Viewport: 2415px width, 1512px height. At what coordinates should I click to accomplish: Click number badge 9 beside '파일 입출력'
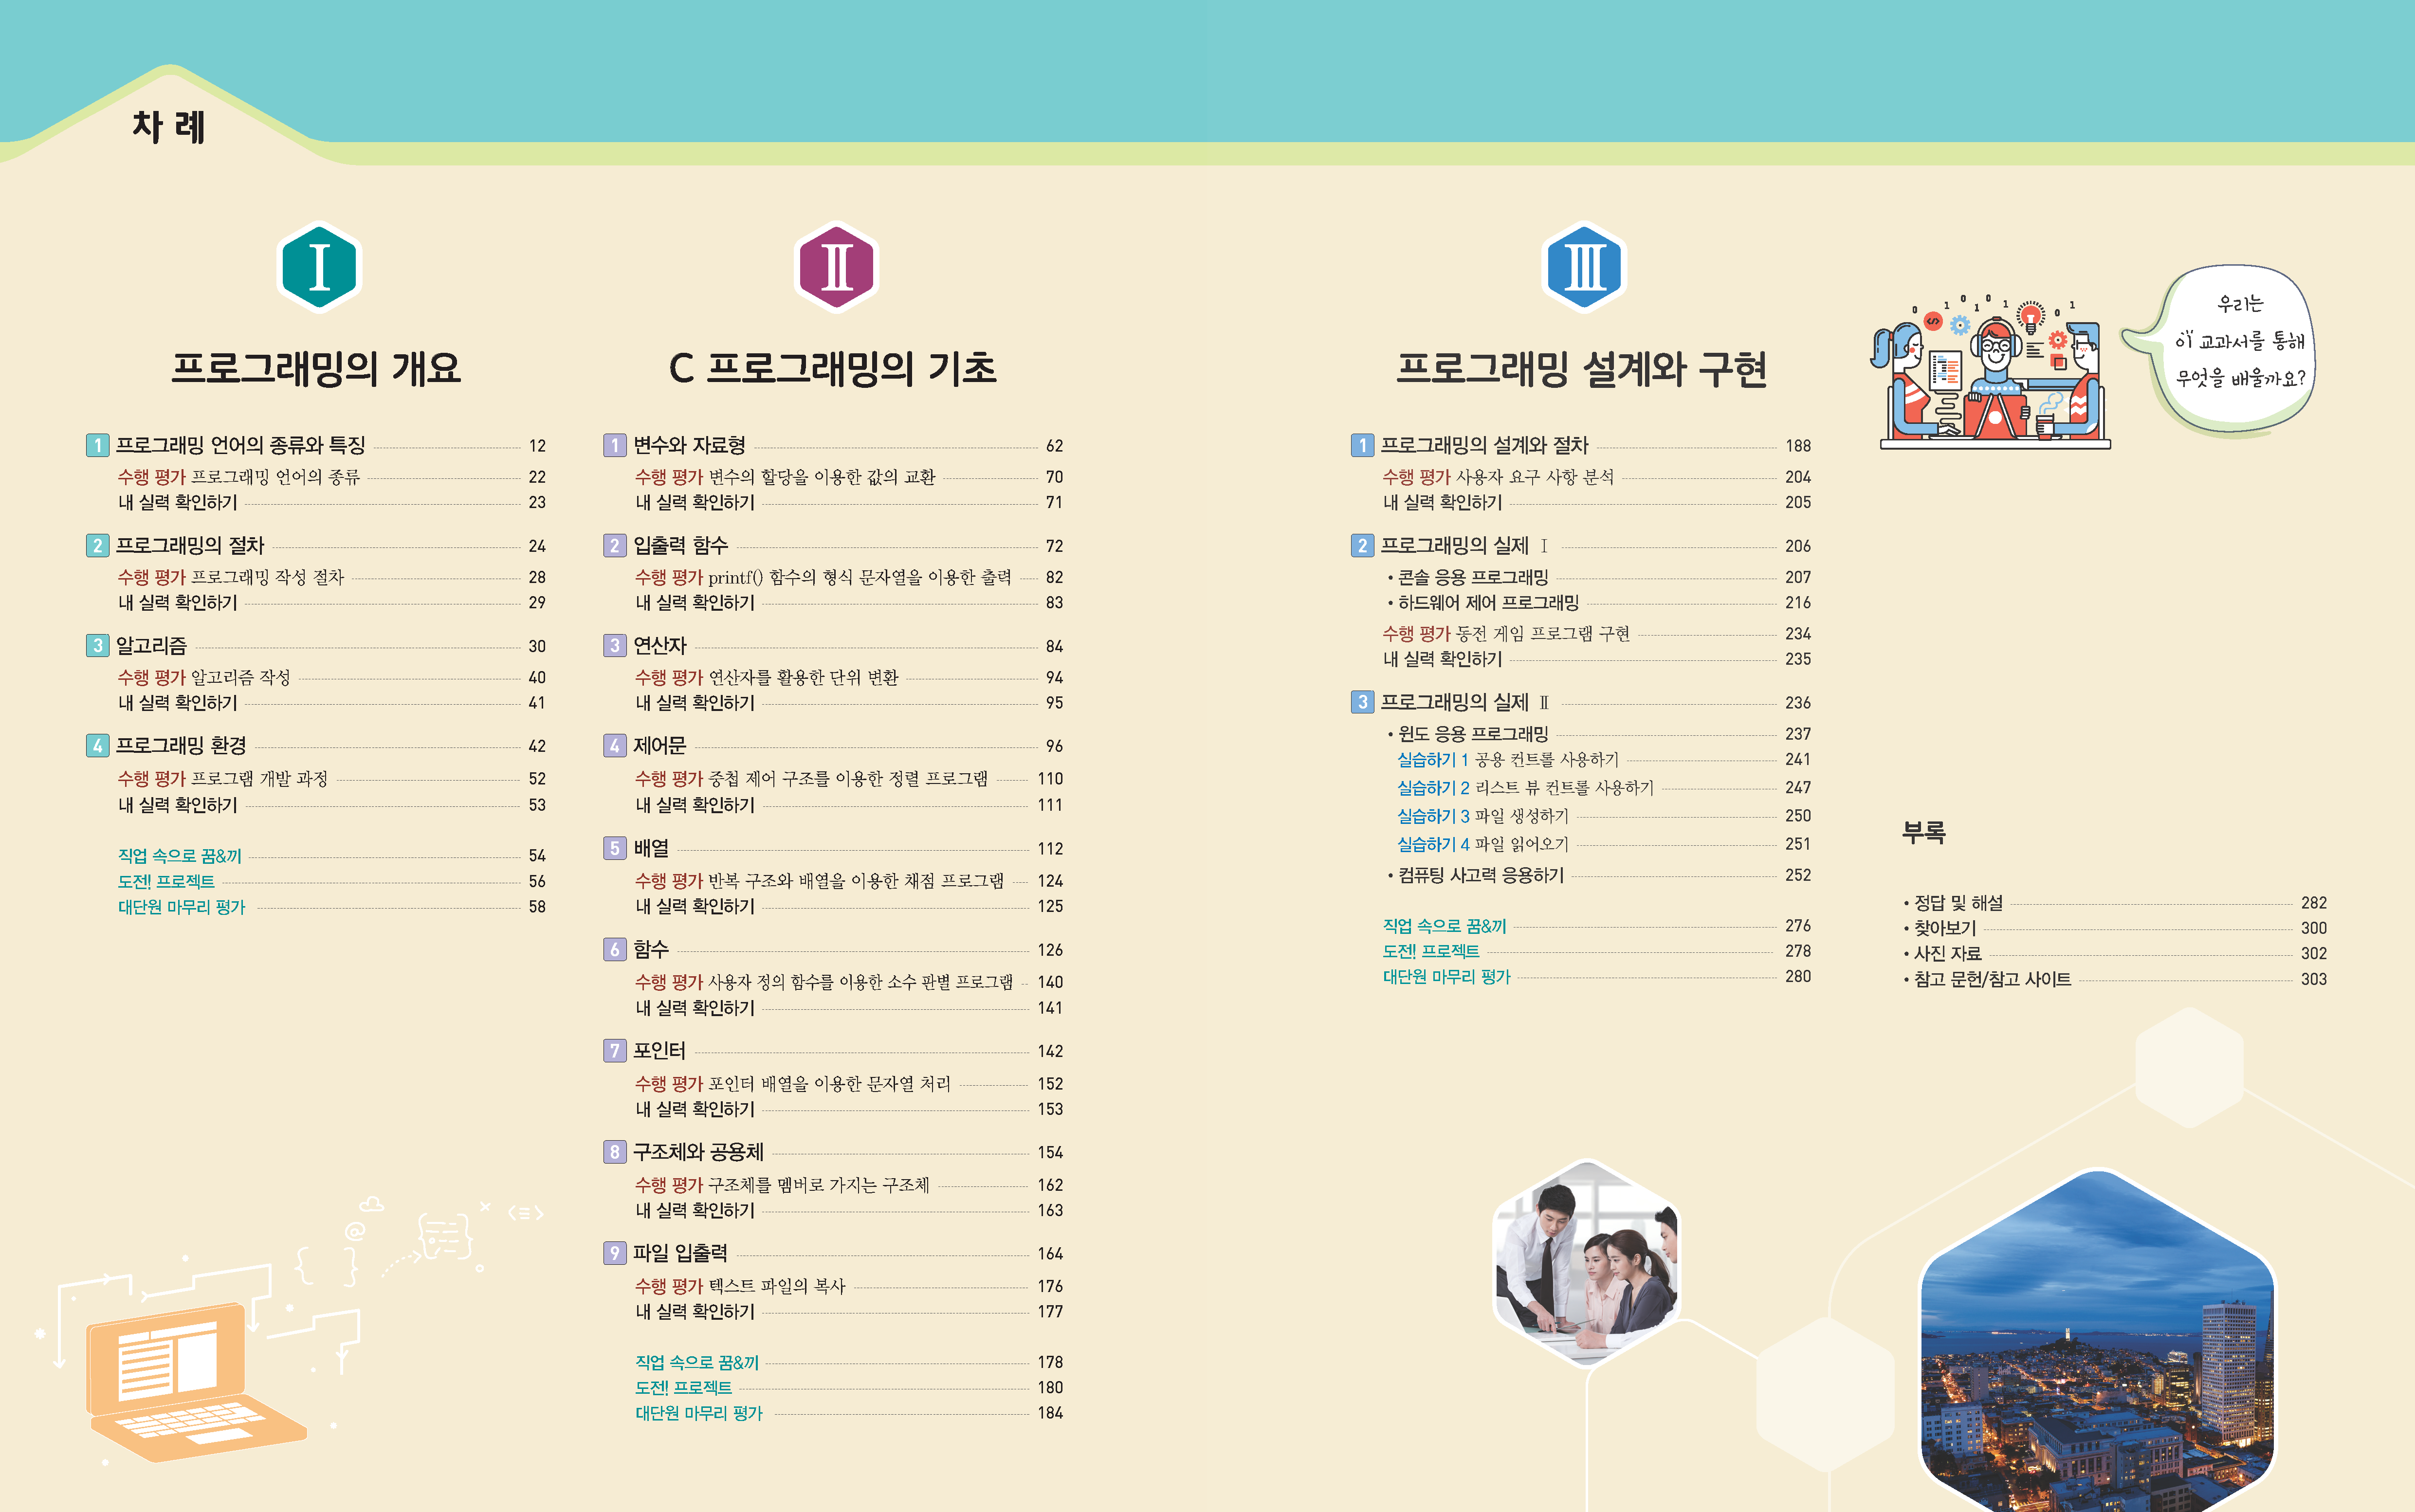[x=614, y=1253]
